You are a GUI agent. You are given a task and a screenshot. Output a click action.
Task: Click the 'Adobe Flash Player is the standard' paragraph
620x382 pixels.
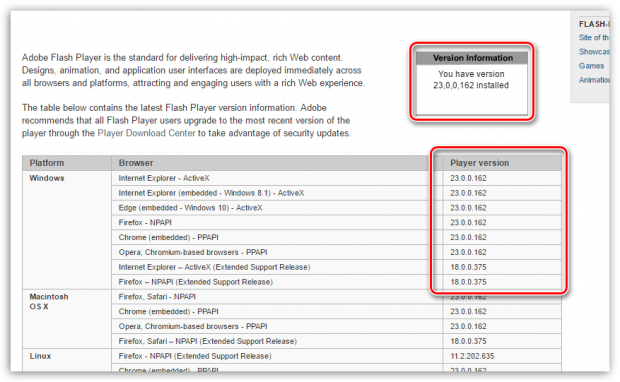click(193, 70)
